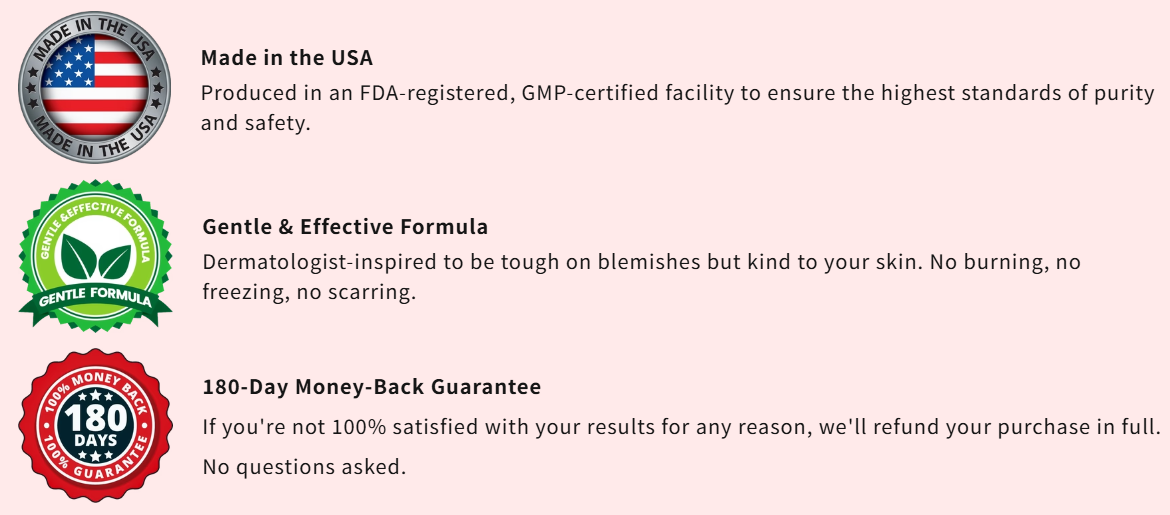Select the "180-Day Money-Back Guarantee" heading
Screen dimensions: 1170x515
coord(372,387)
